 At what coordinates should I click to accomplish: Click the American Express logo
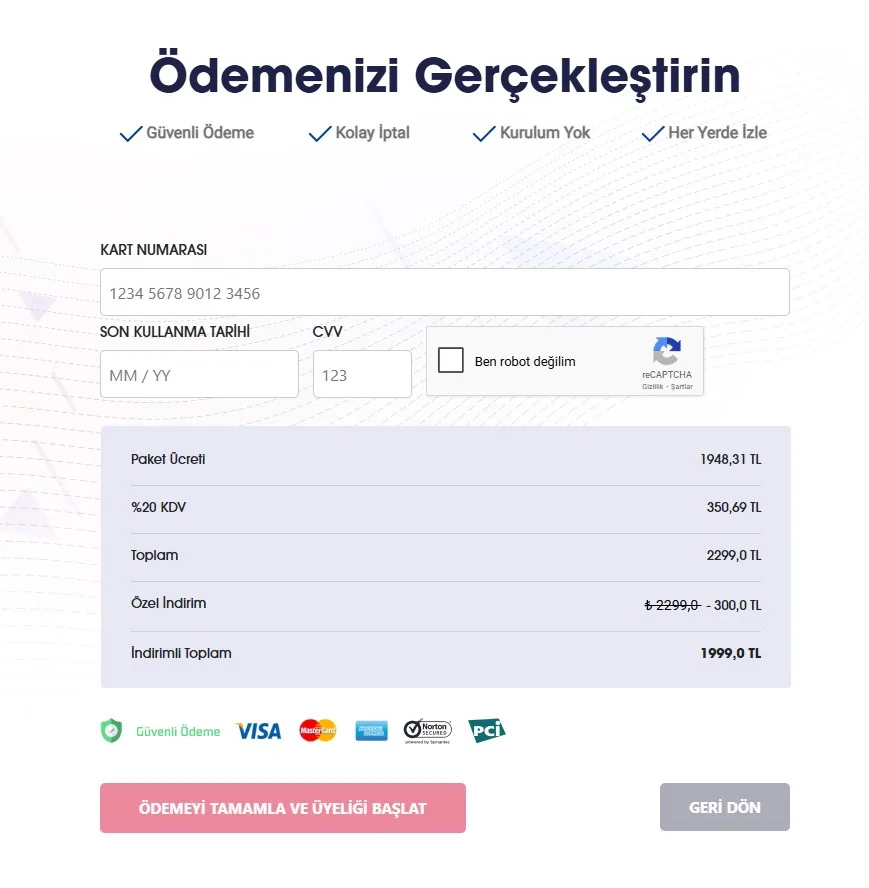click(371, 731)
